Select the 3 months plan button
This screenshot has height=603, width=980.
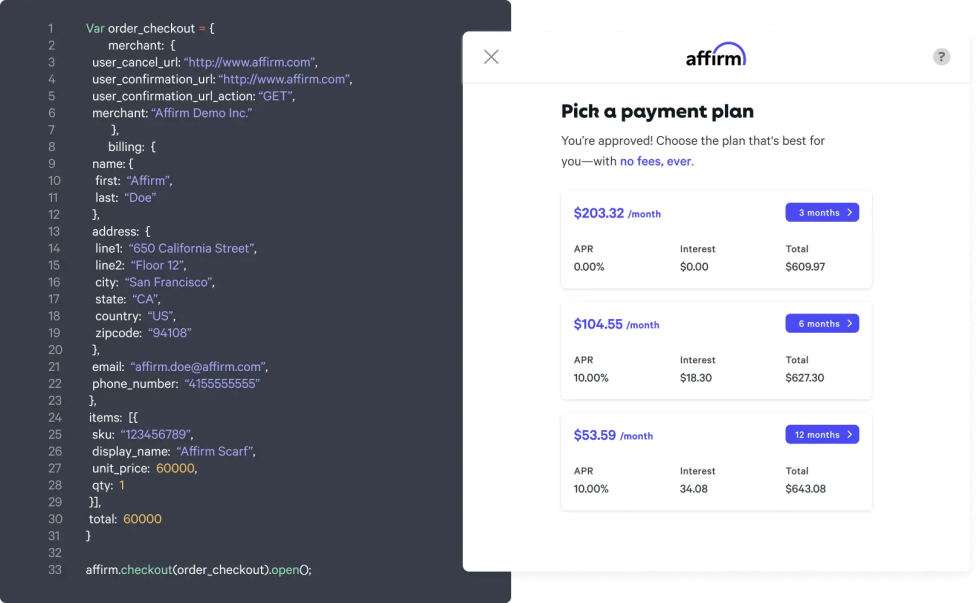click(821, 213)
